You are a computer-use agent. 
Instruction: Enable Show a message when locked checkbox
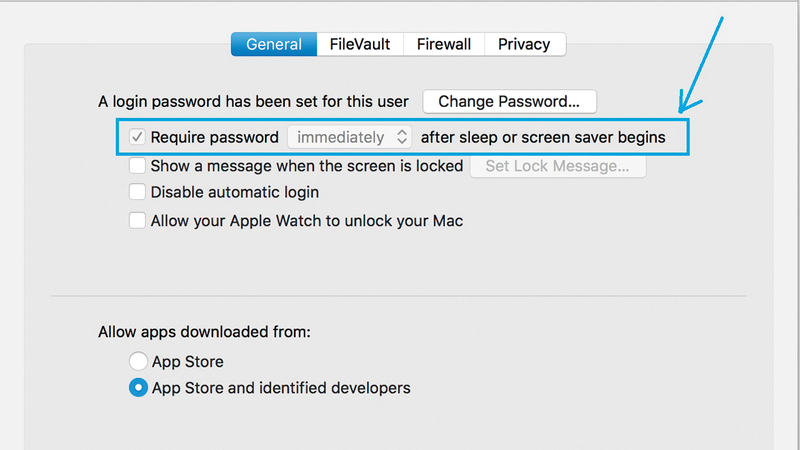pos(138,166)
